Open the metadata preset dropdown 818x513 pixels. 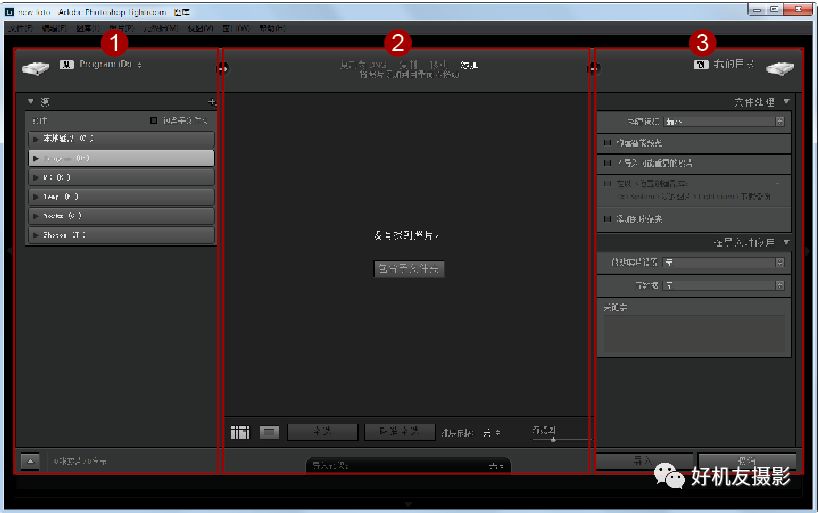coord(724,285)
